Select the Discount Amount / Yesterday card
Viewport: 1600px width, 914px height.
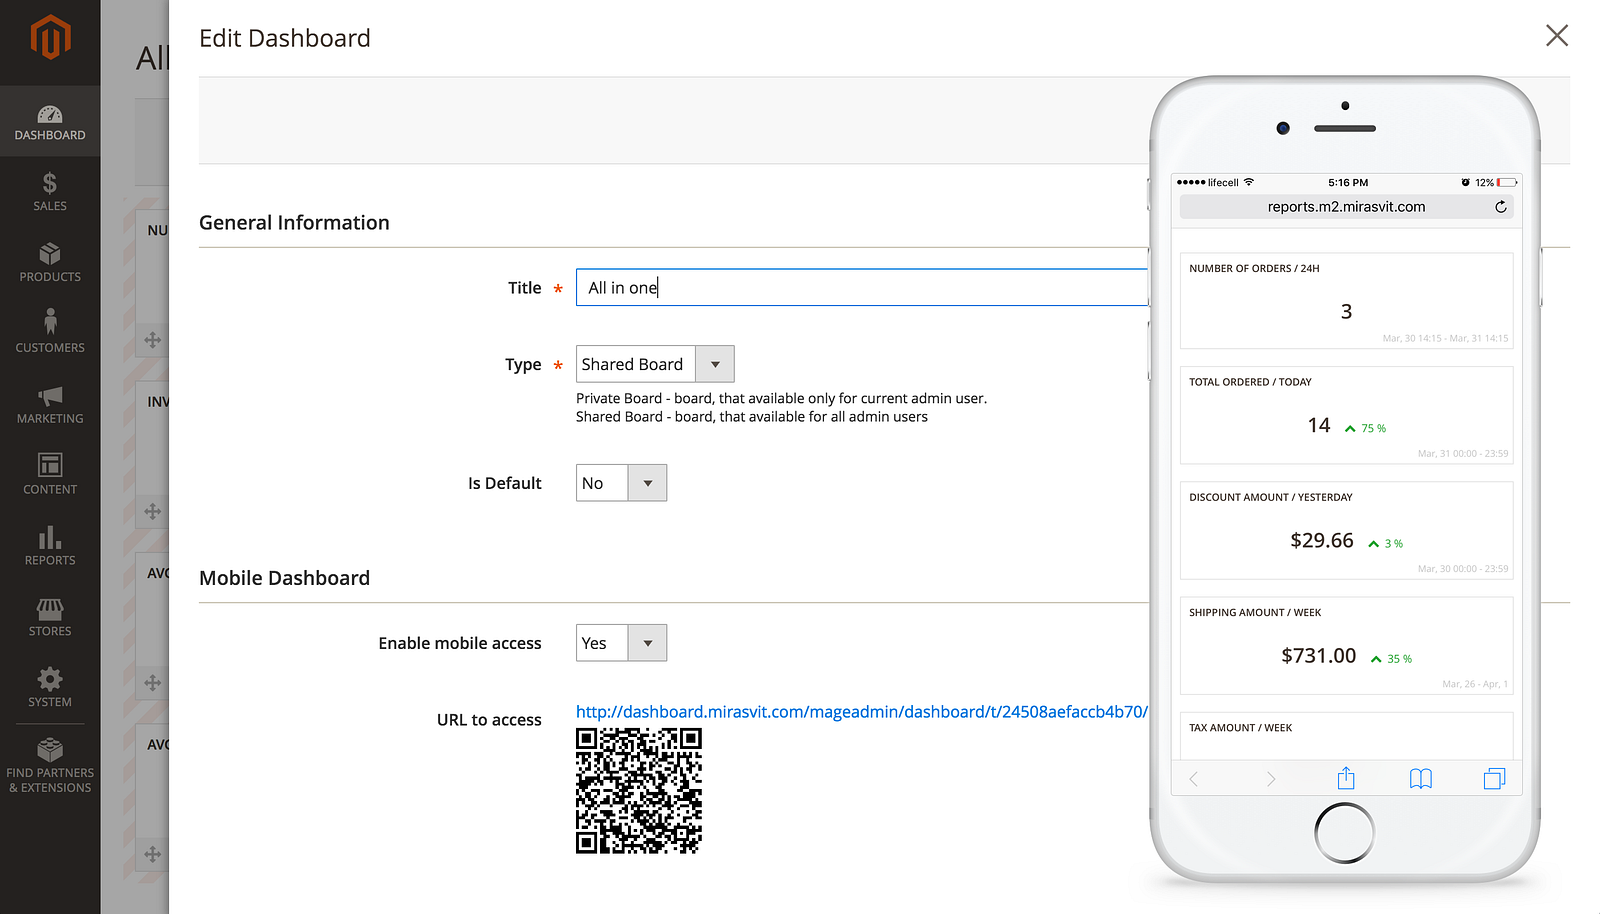coord(1346,530)
